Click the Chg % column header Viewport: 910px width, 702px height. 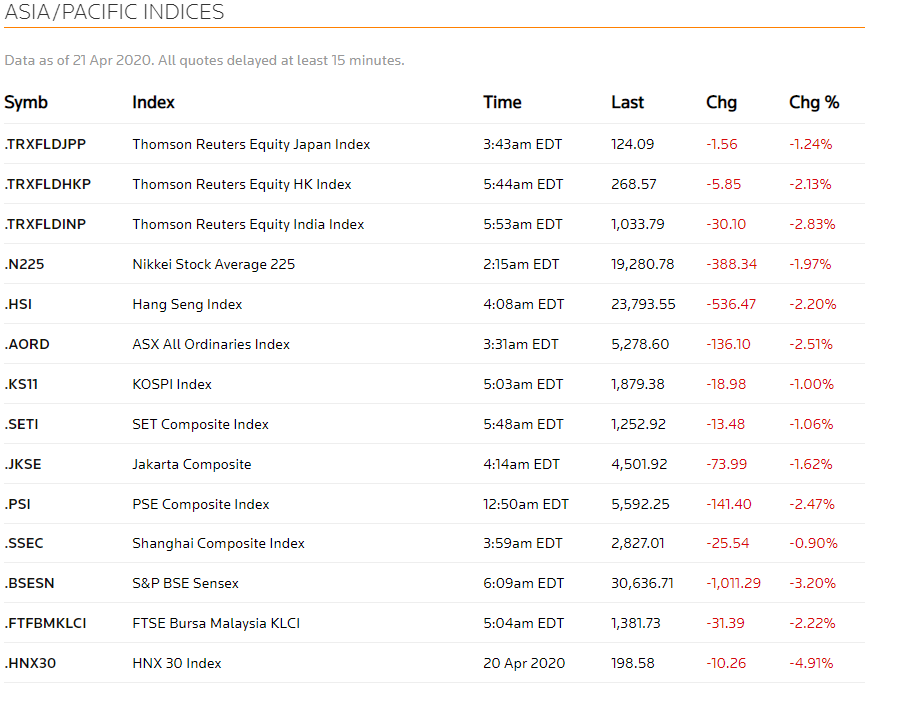pyautogui.click(x=814, y=102)
